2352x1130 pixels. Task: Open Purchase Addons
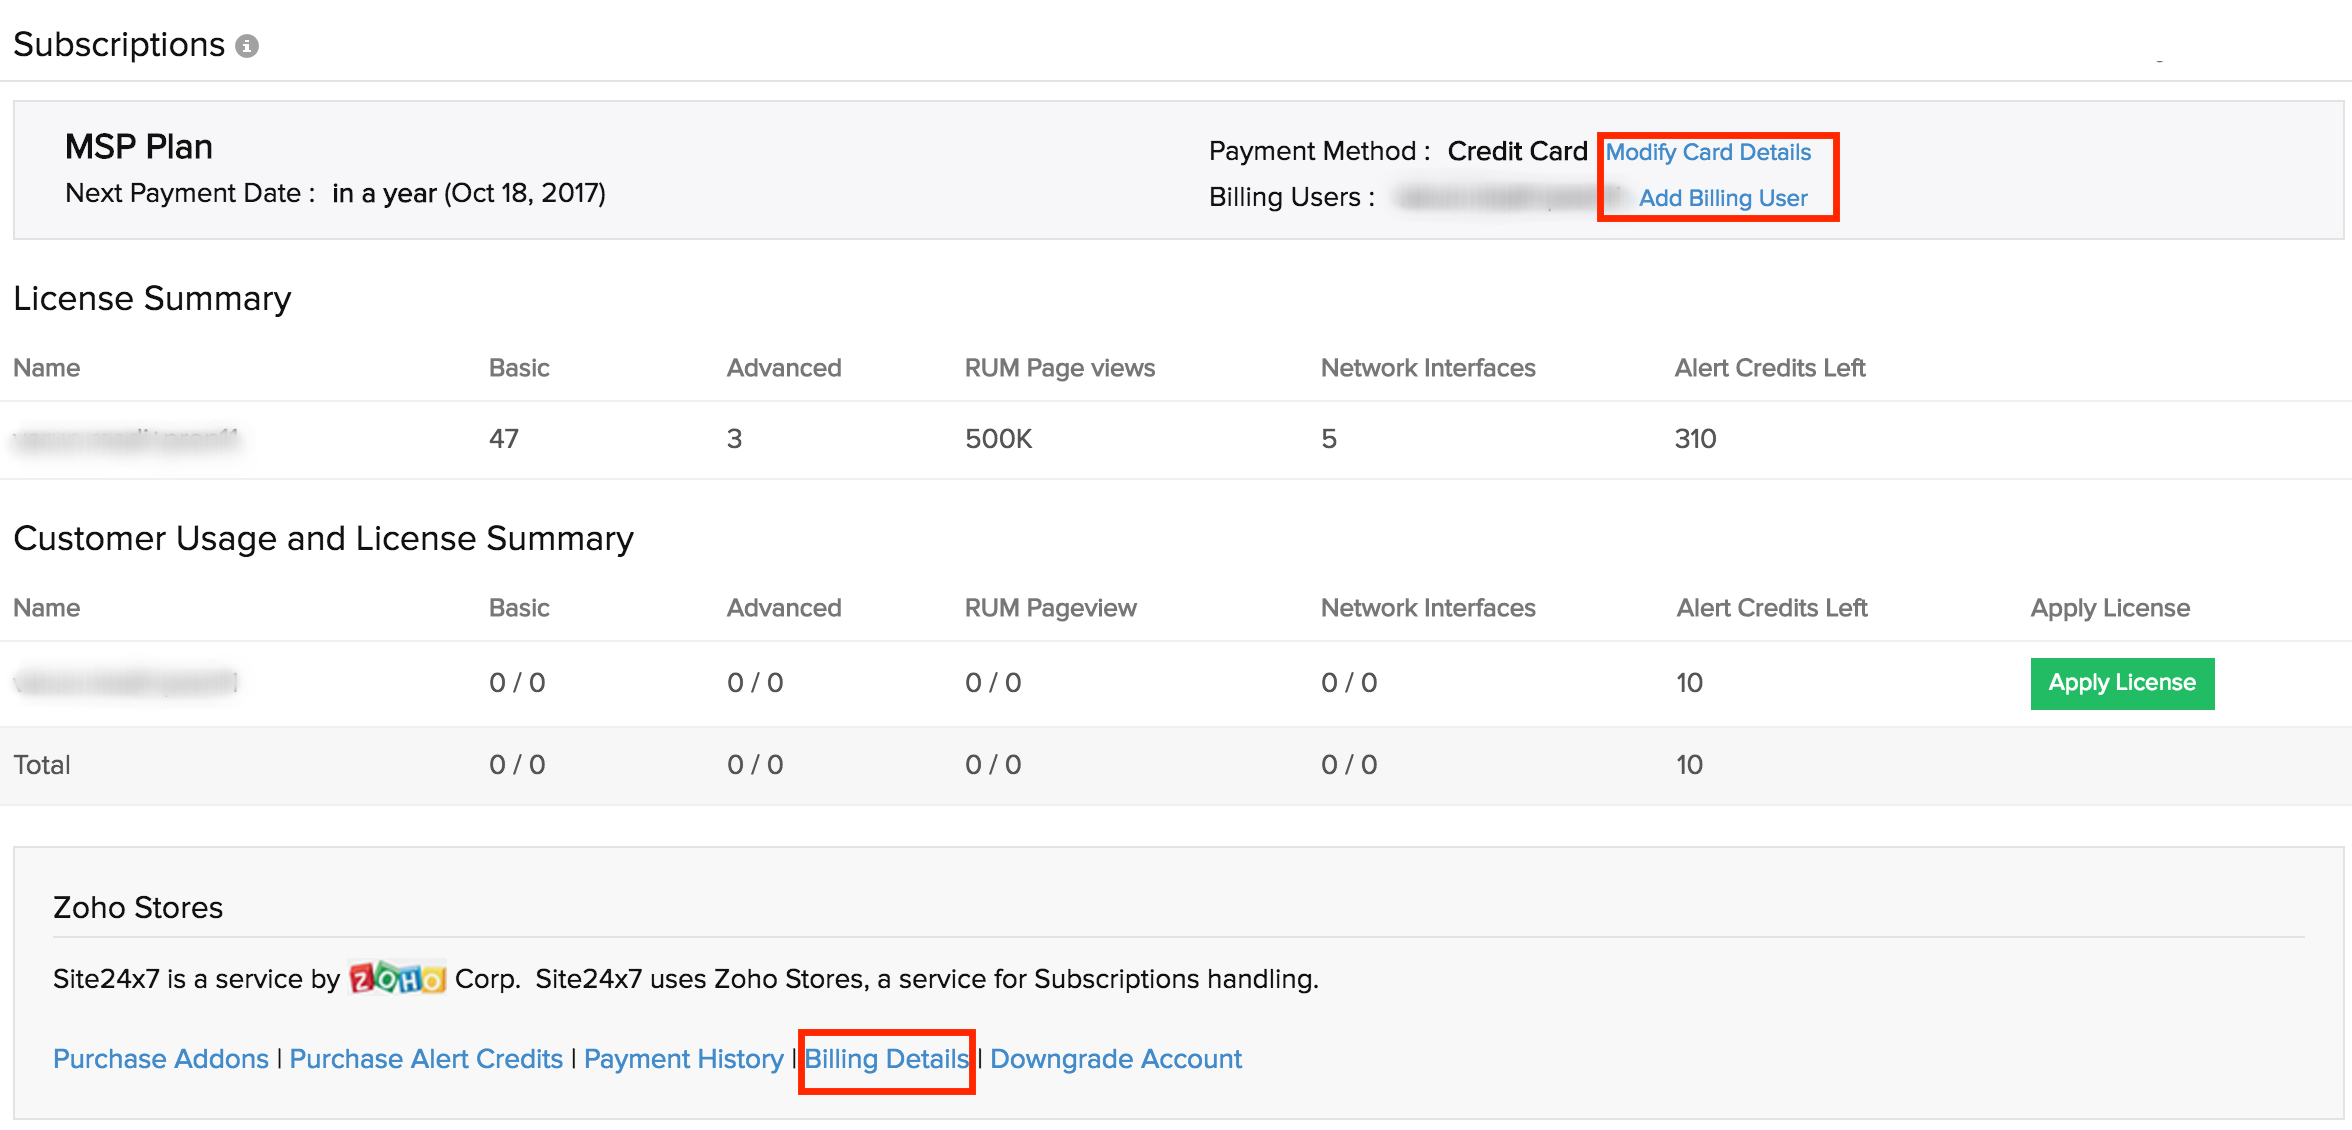point(160,1058)
